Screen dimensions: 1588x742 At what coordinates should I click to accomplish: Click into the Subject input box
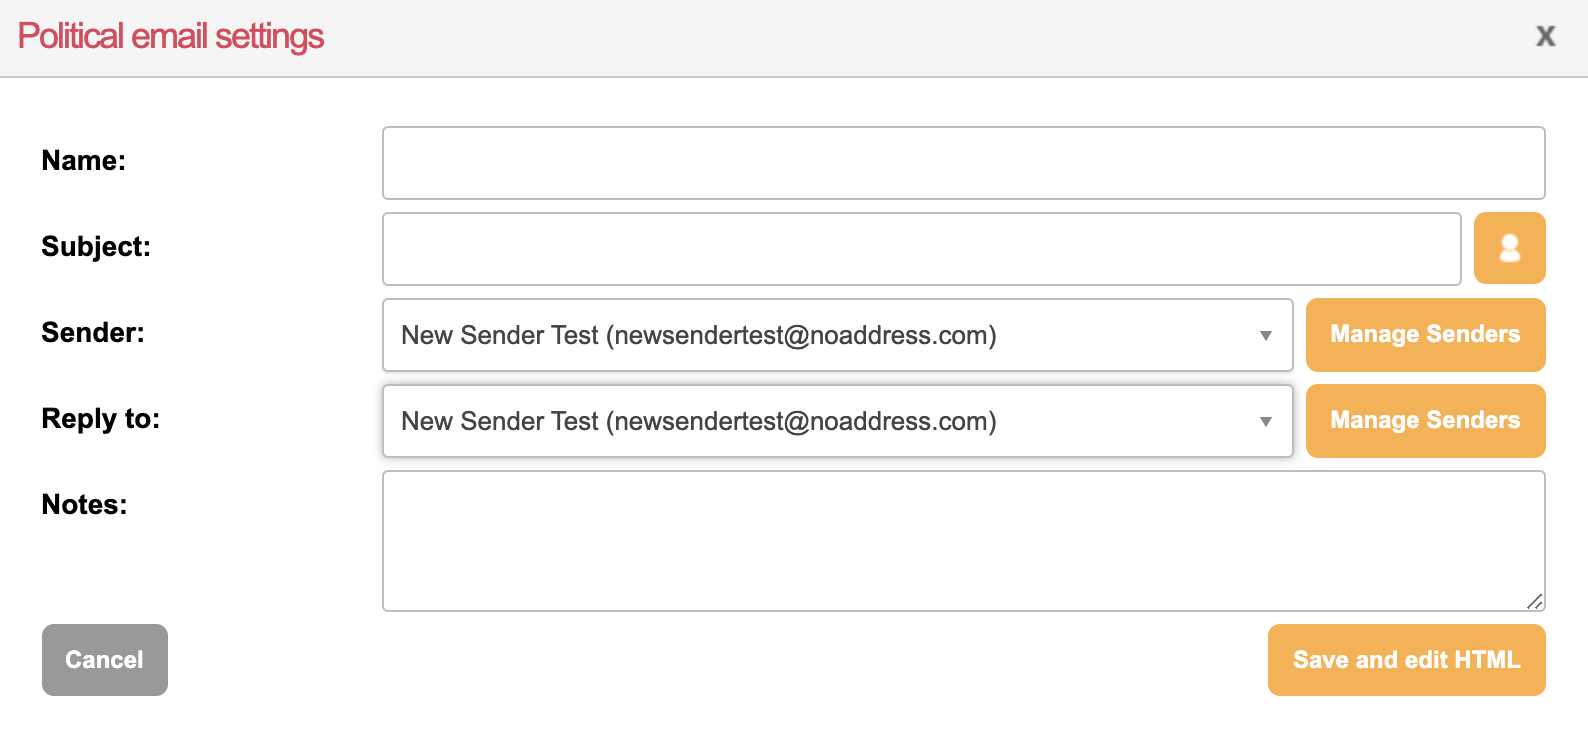point(921,249)
